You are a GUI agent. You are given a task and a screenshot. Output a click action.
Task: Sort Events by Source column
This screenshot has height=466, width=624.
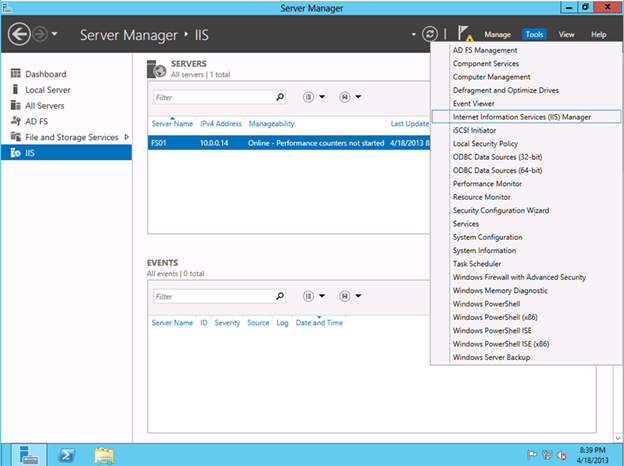click(x=258, y=323)
